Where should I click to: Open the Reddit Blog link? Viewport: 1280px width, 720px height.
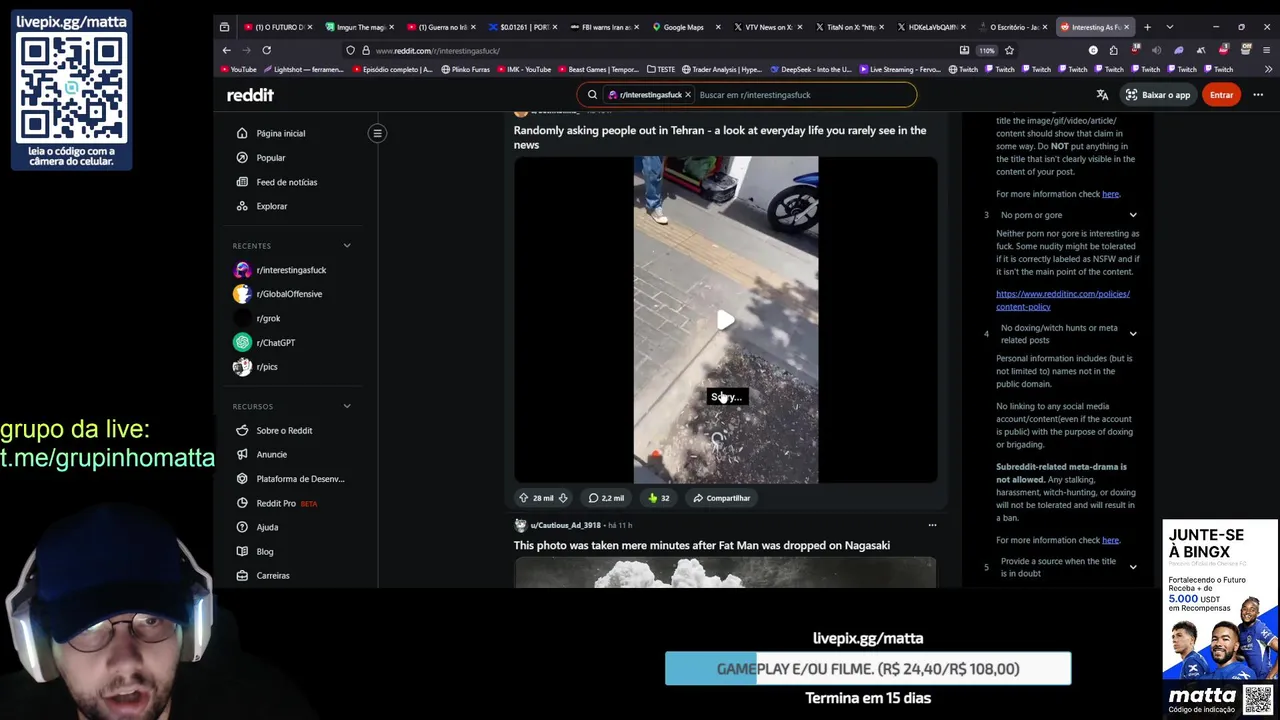[264, 551]
